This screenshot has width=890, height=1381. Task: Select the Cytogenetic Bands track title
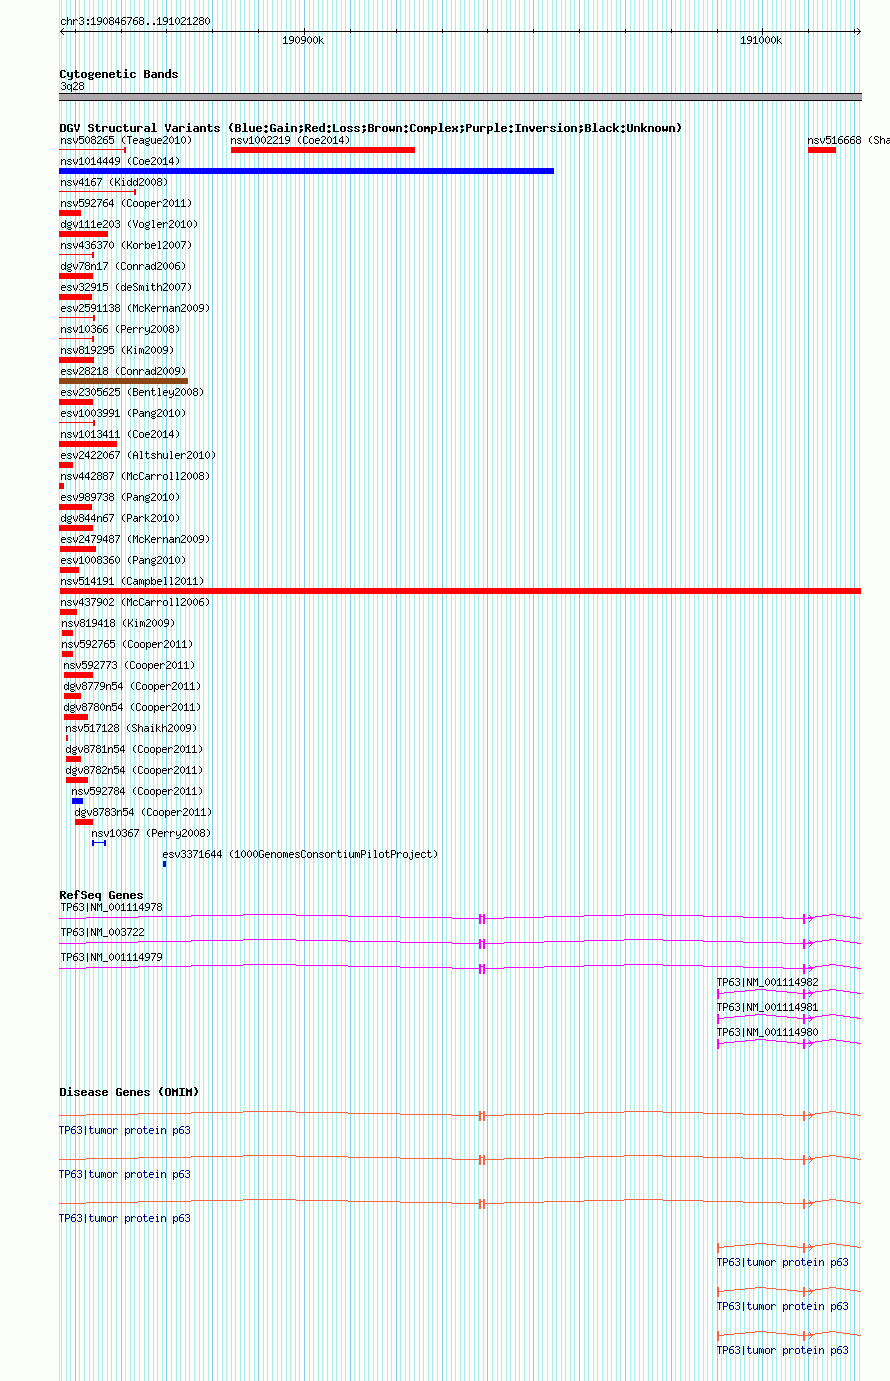(119, 74)
